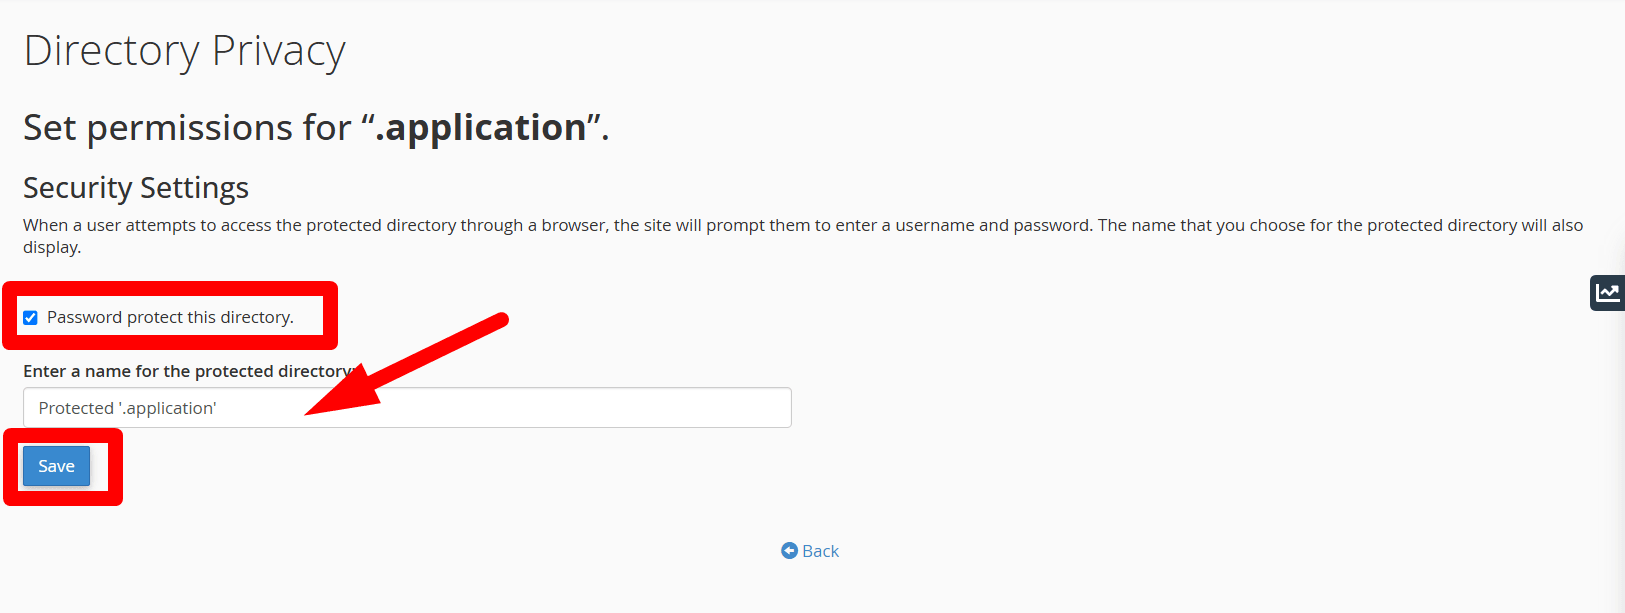Follow the Back link text
1625x613 pixels.
tap(820, 551)
